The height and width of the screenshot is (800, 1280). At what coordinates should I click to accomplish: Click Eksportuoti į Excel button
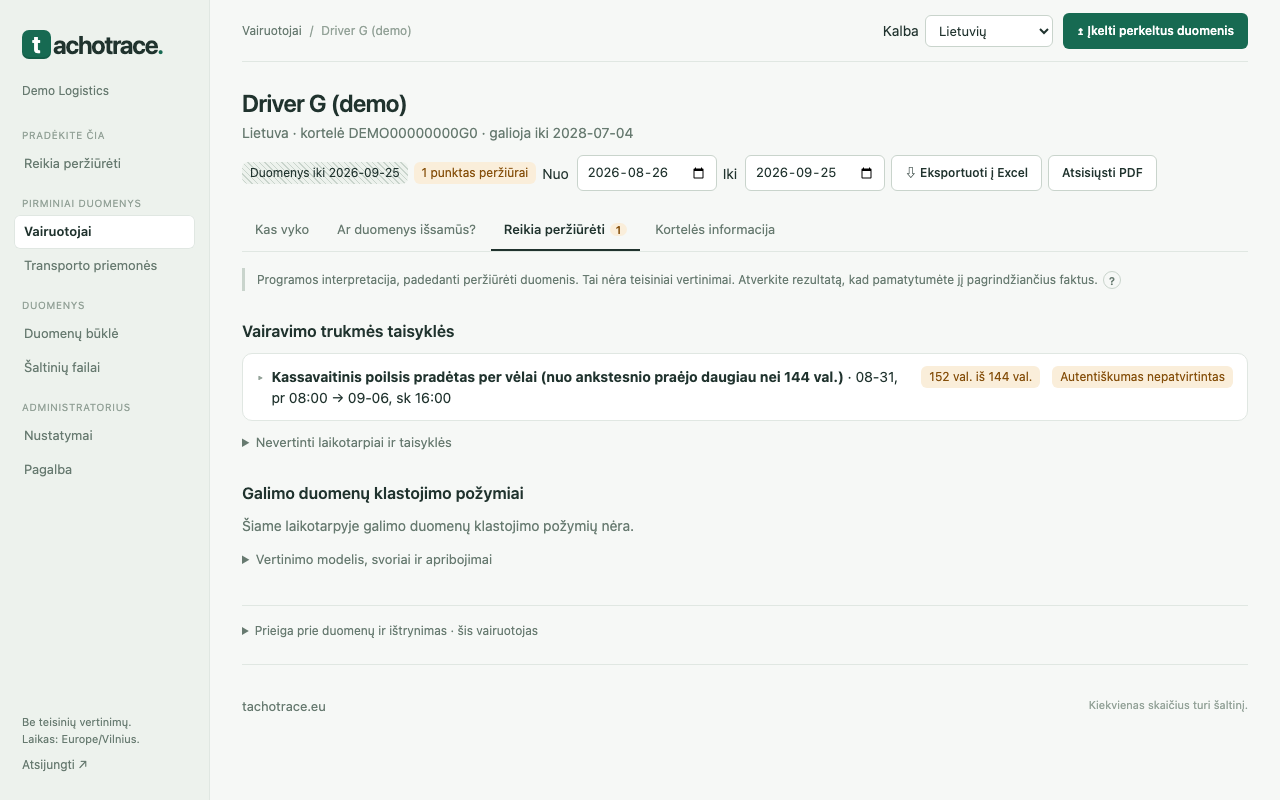pyautogui.click(x=966, y=173)
